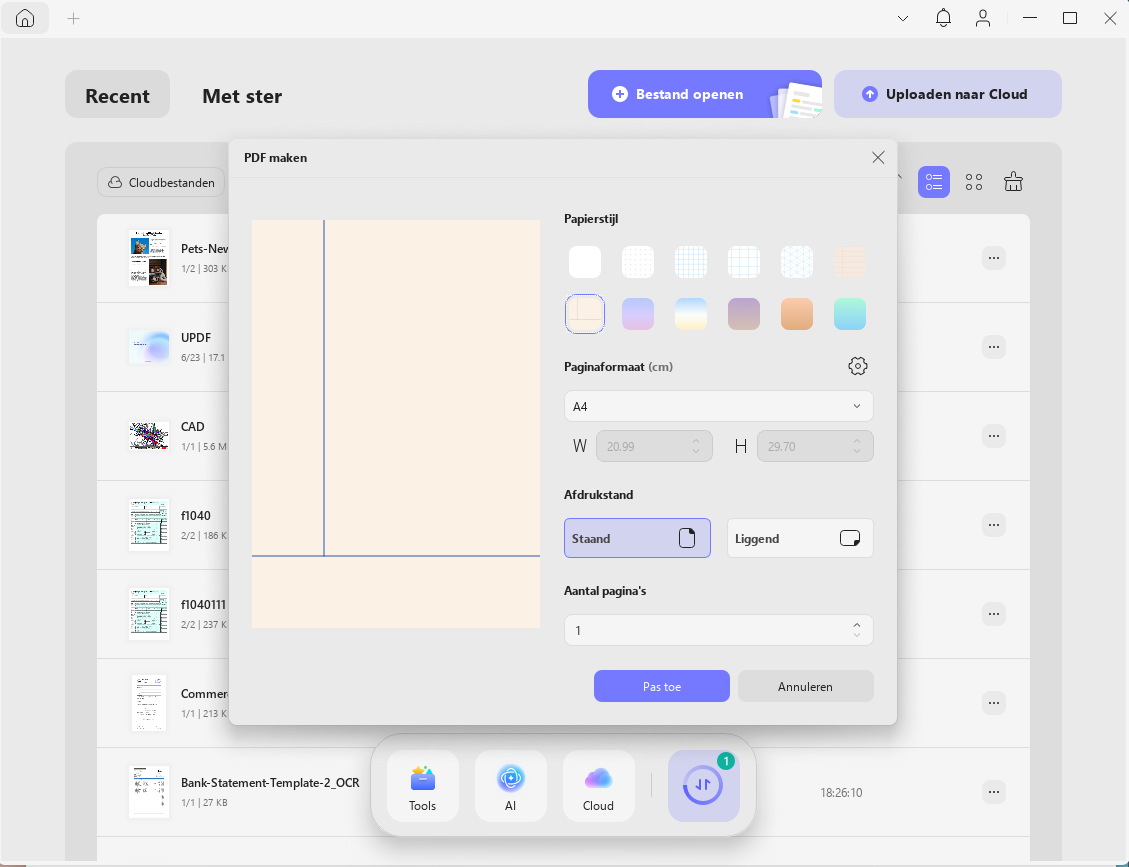
Task: Expand the A4 page format dropdown
Action: coord(719,406)
